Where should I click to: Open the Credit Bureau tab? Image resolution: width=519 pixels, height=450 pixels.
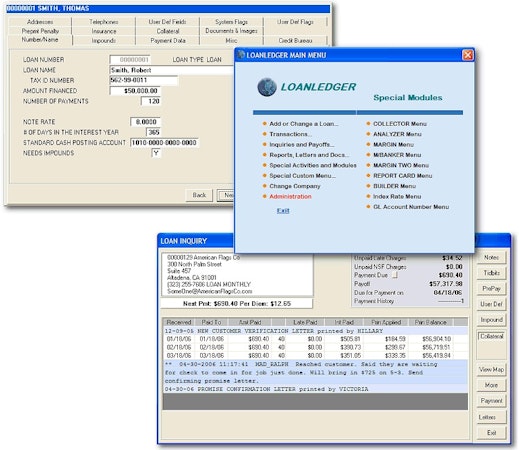[295, 40]
